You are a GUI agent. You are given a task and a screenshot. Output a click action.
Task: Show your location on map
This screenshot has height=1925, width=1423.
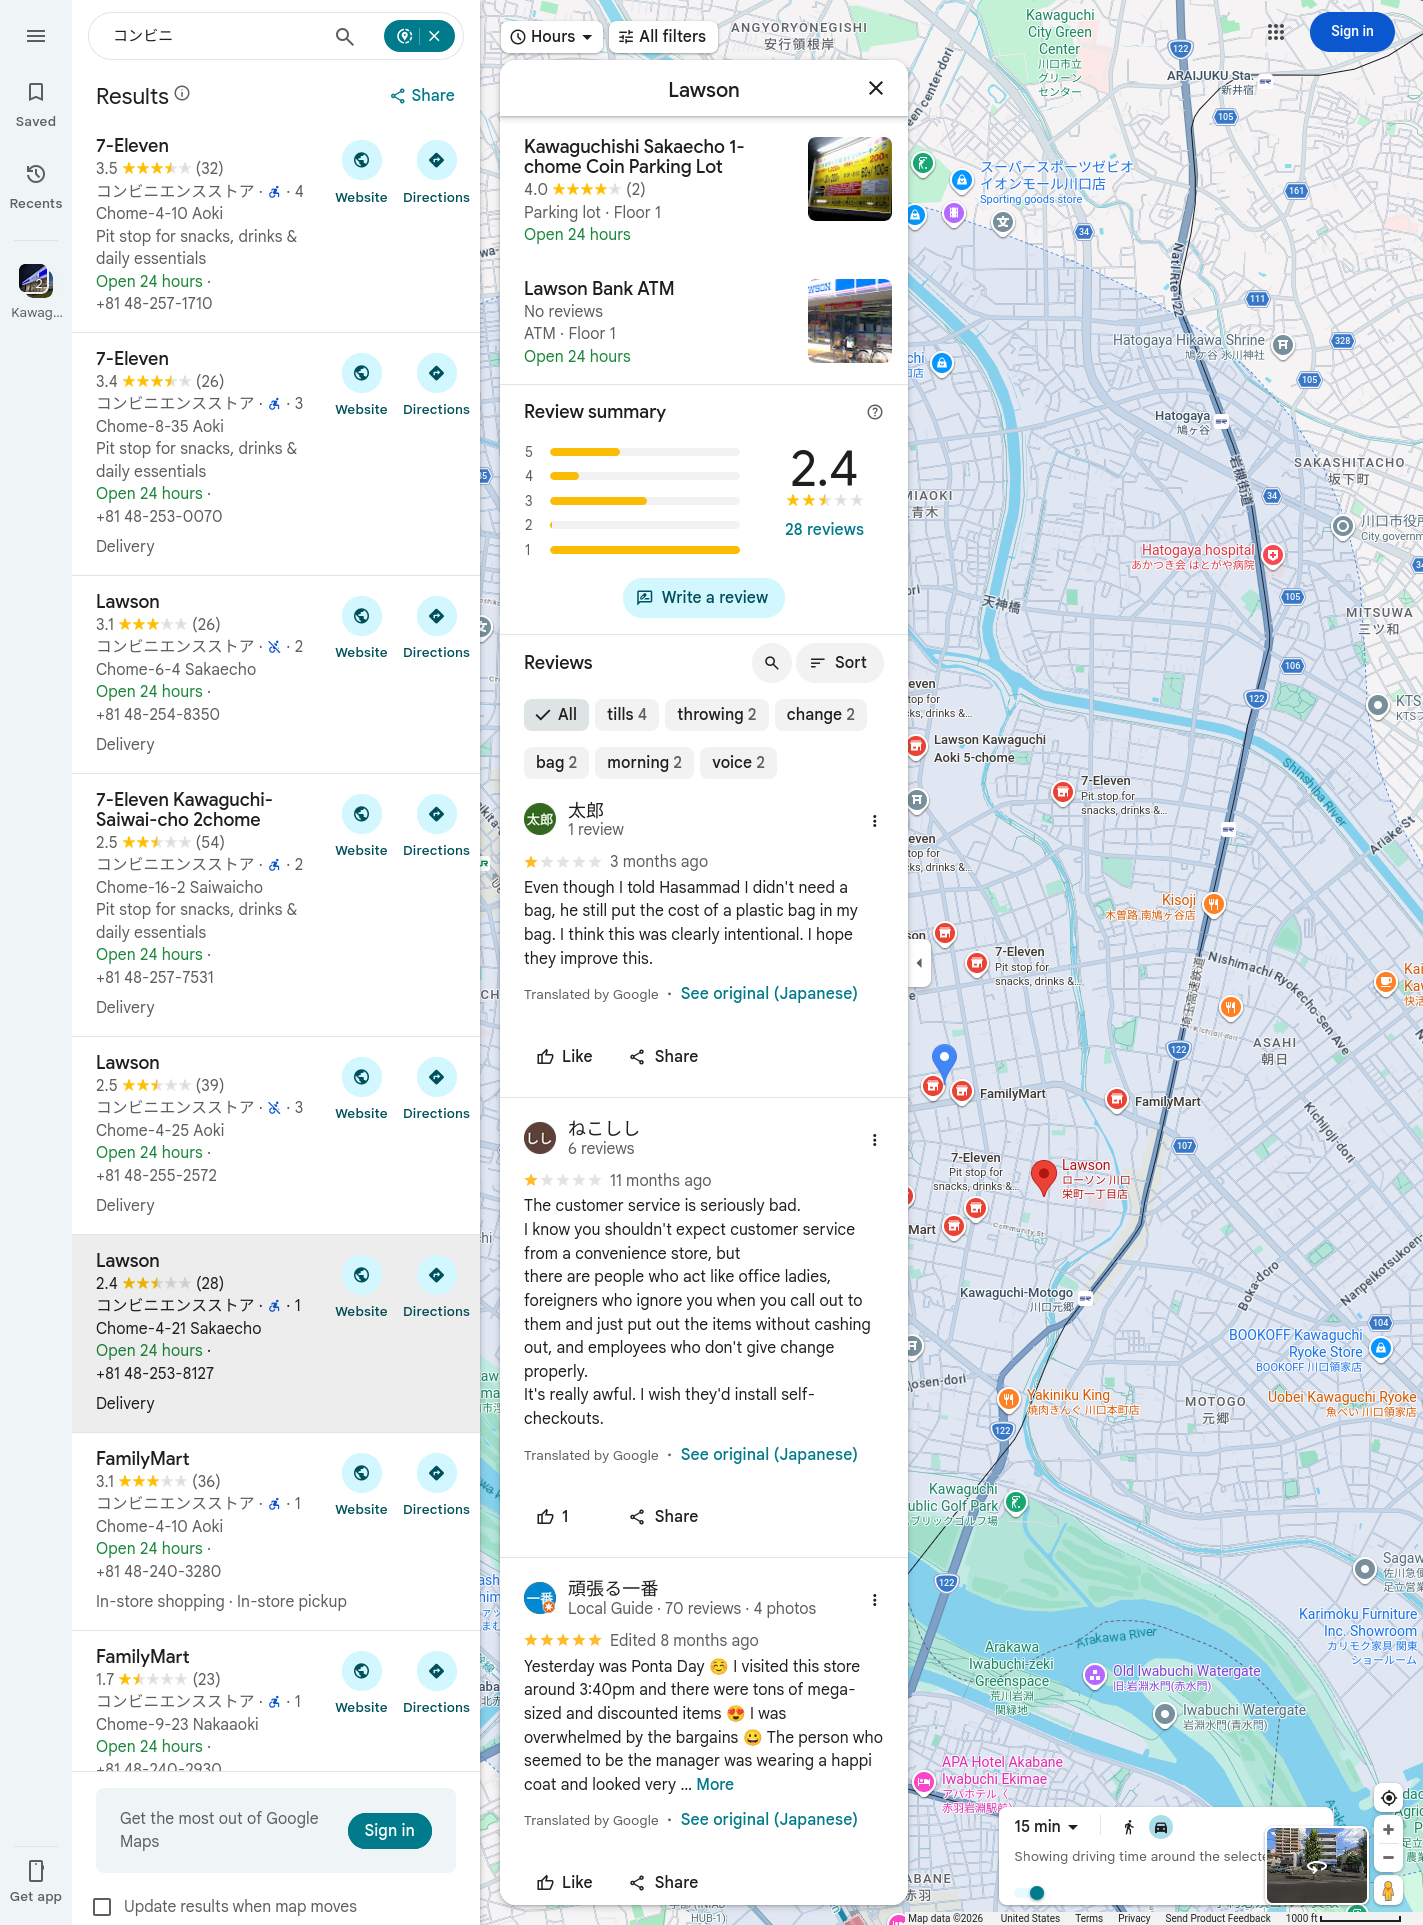(x=1388, y=1798)
